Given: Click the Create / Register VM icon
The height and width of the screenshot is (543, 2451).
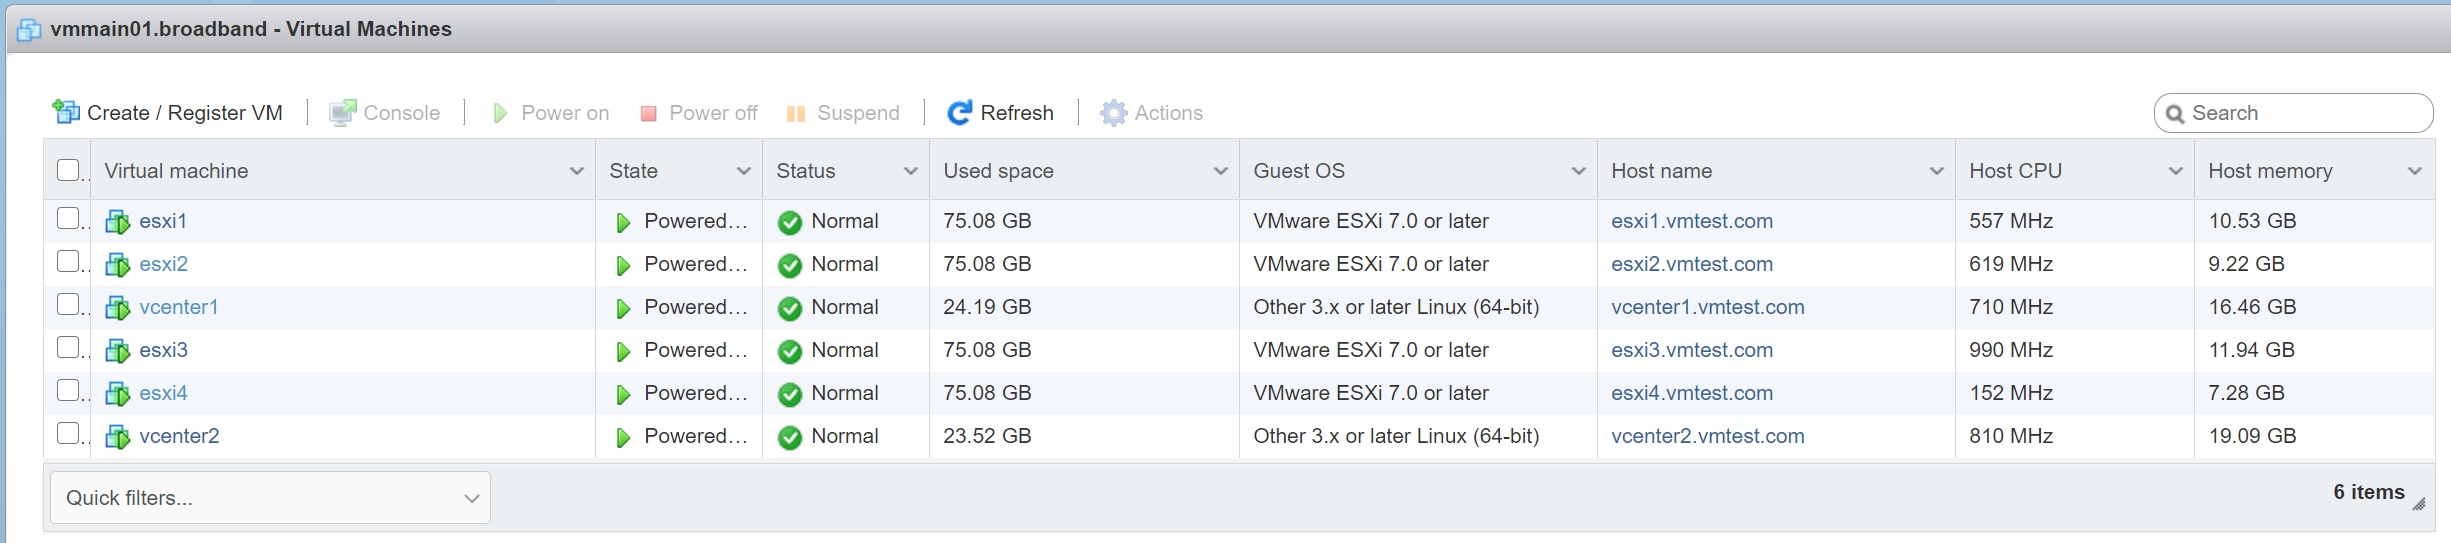Looking at the screenshot, I should pos(66,112).
